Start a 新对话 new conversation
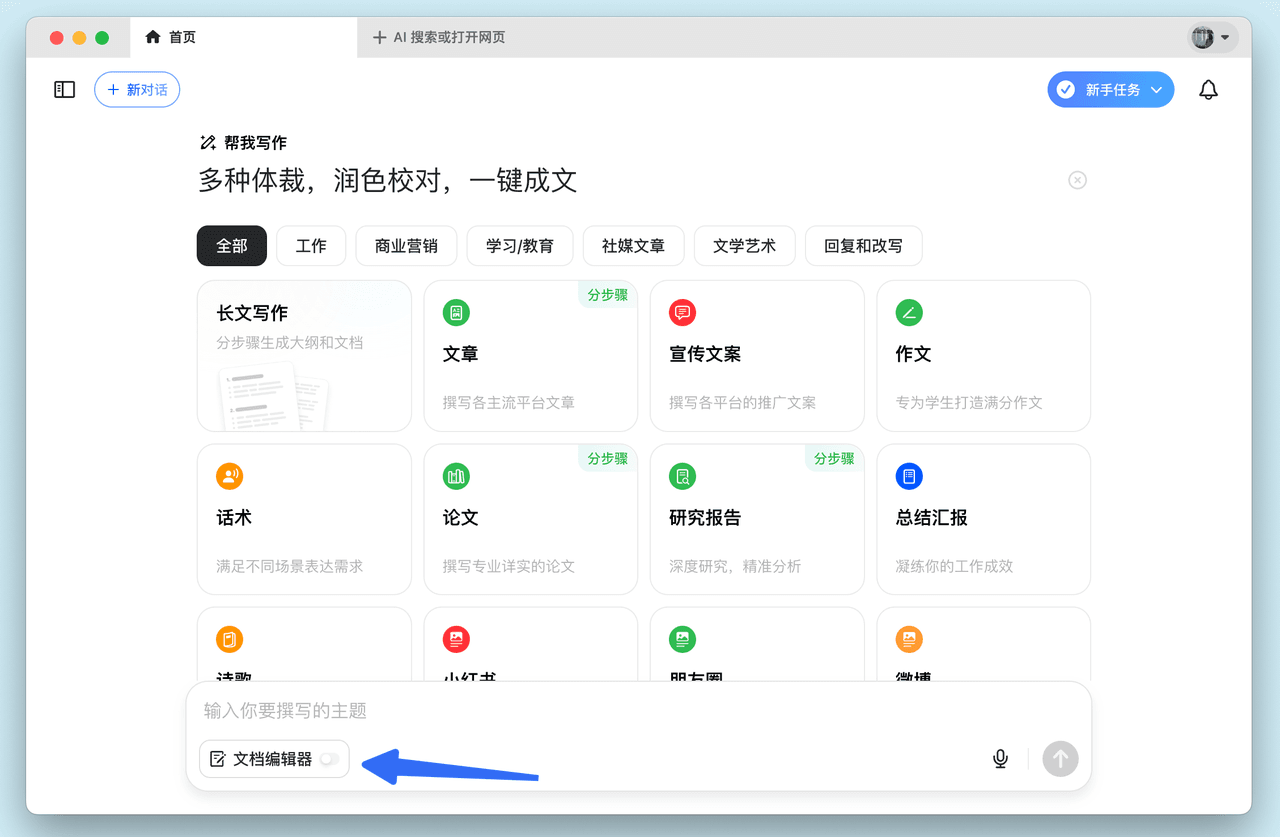Screen dimensions: 1280x837 point(137,90)
